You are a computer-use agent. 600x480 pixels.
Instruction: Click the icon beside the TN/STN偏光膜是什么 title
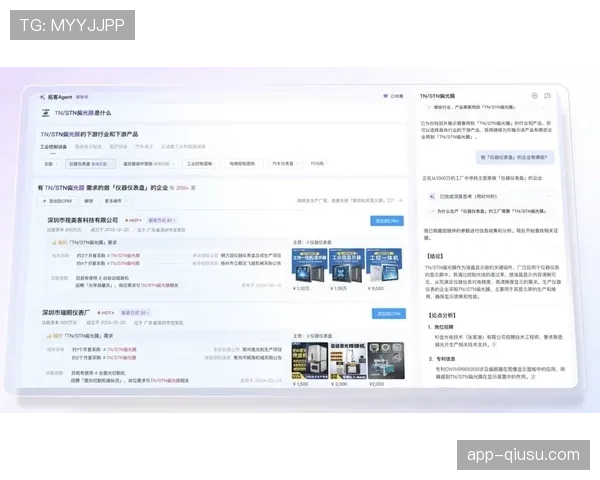click(46, 113)
